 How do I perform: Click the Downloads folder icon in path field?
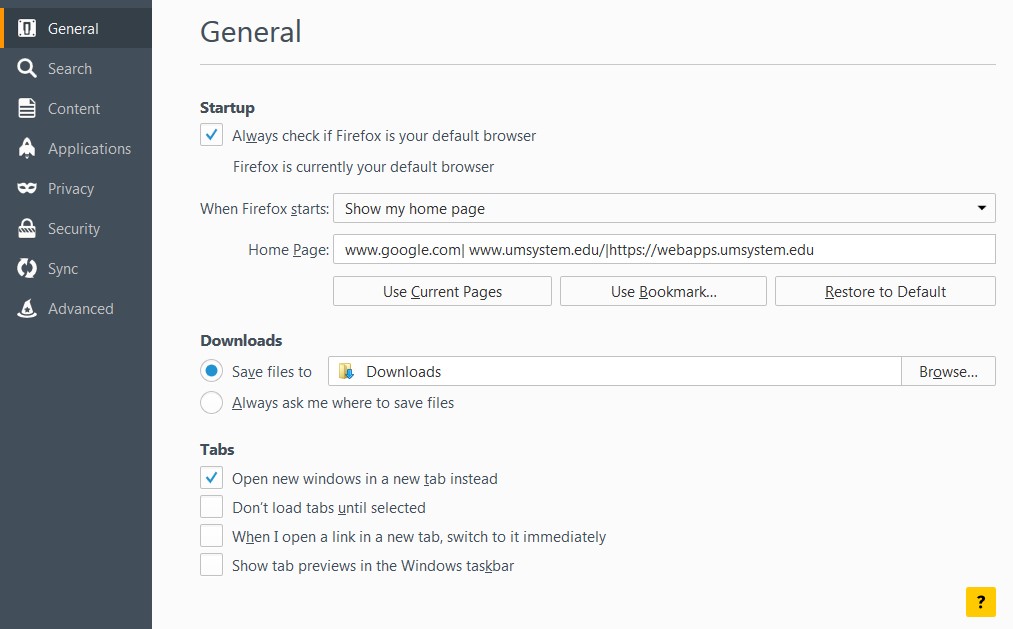[x=346, y=371]
